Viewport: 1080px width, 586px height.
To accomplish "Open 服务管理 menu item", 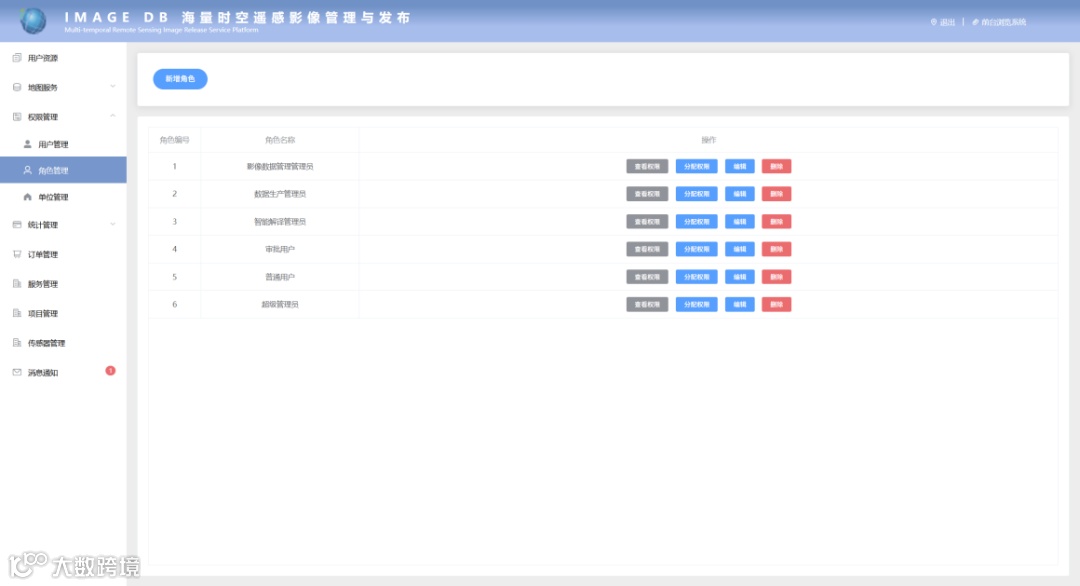I will coord(63,284).
